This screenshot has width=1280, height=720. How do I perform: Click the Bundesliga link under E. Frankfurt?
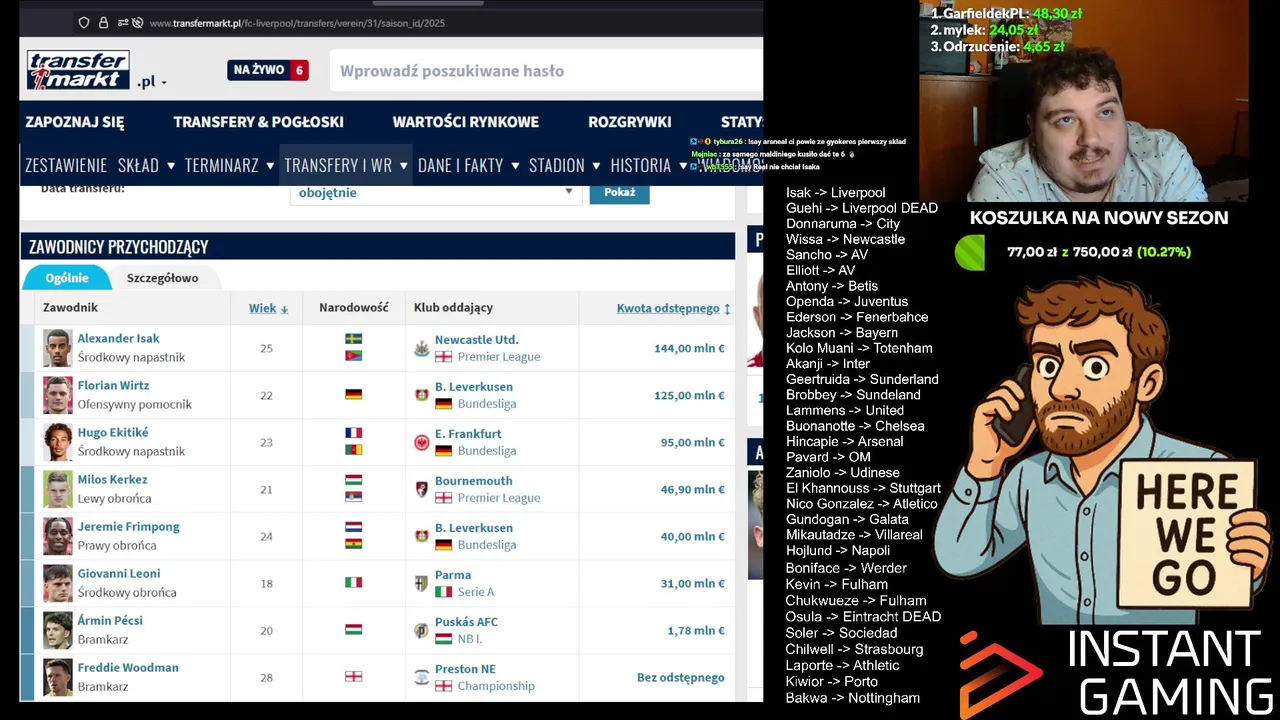coord(487,451)
